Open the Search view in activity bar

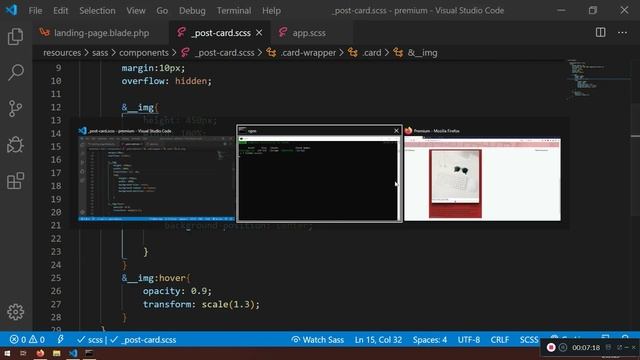coord(16,72)
